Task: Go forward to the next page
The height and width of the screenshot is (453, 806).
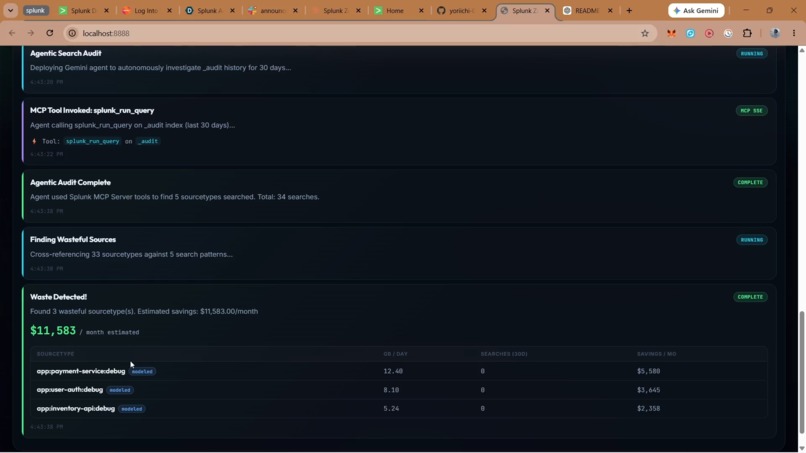Action: pos(31,33)
